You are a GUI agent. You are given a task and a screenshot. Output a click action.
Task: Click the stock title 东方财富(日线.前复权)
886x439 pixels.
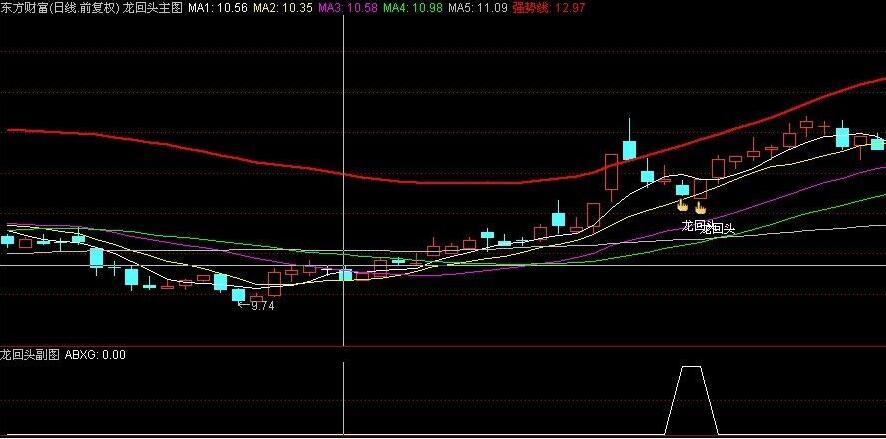60,7
